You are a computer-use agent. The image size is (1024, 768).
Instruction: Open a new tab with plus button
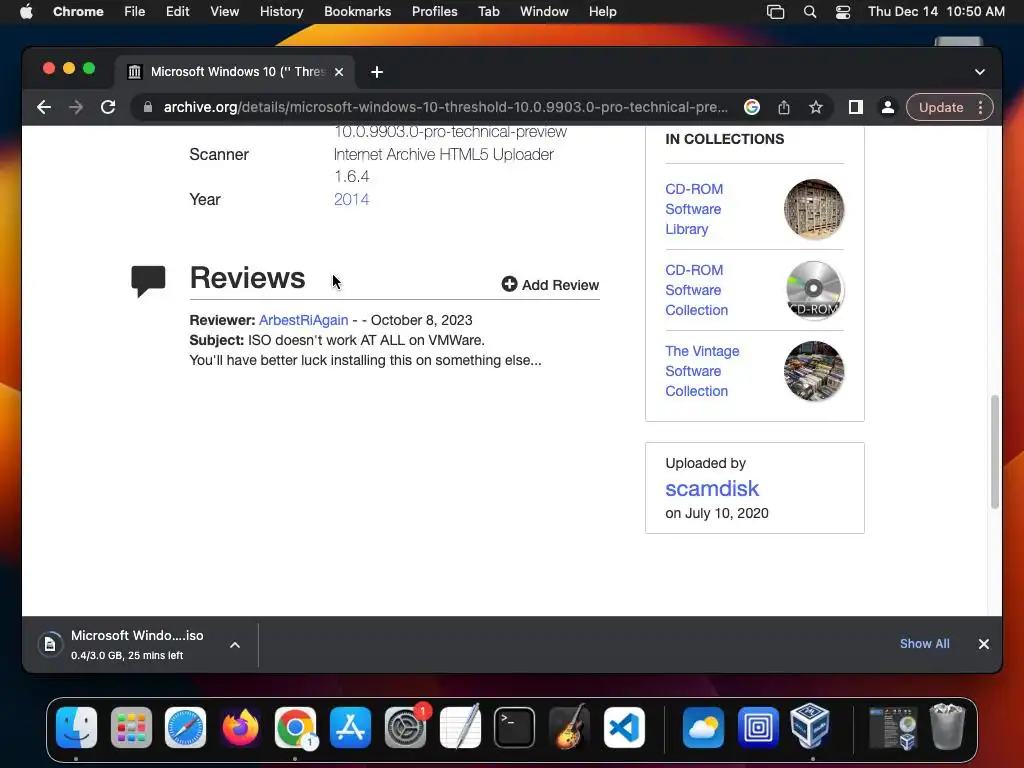tap(377, 72)
